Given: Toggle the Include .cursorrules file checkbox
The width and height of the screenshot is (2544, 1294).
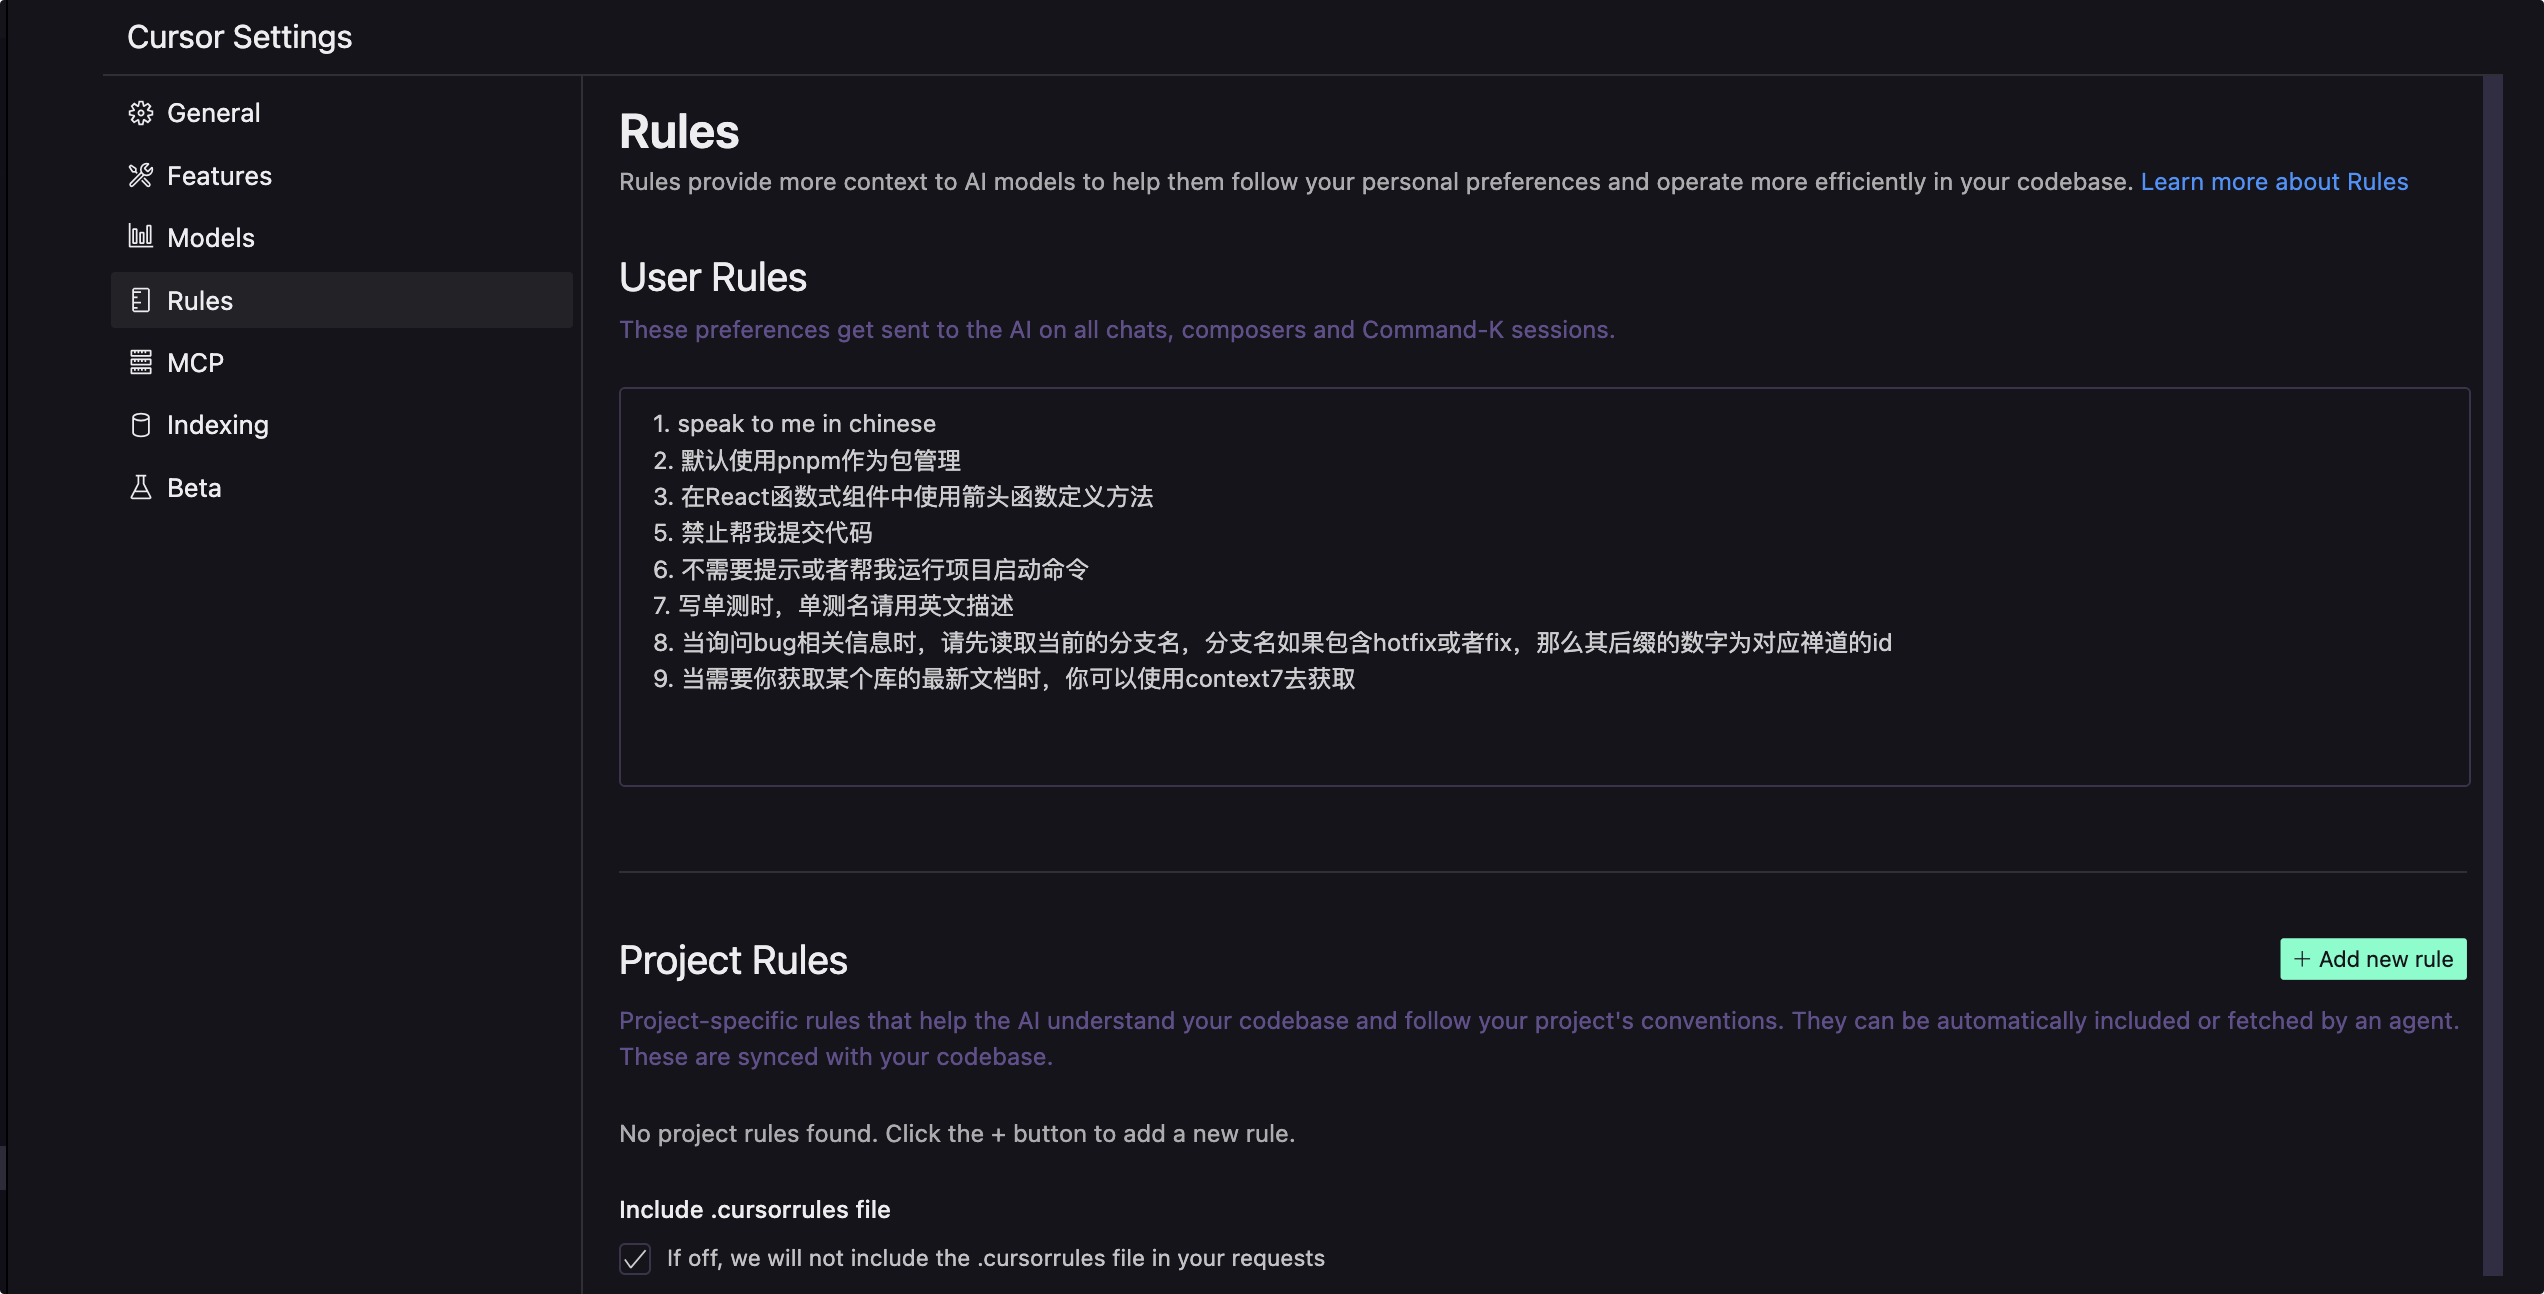Looking at the screenshot, I should click(x=635, y=1258).
